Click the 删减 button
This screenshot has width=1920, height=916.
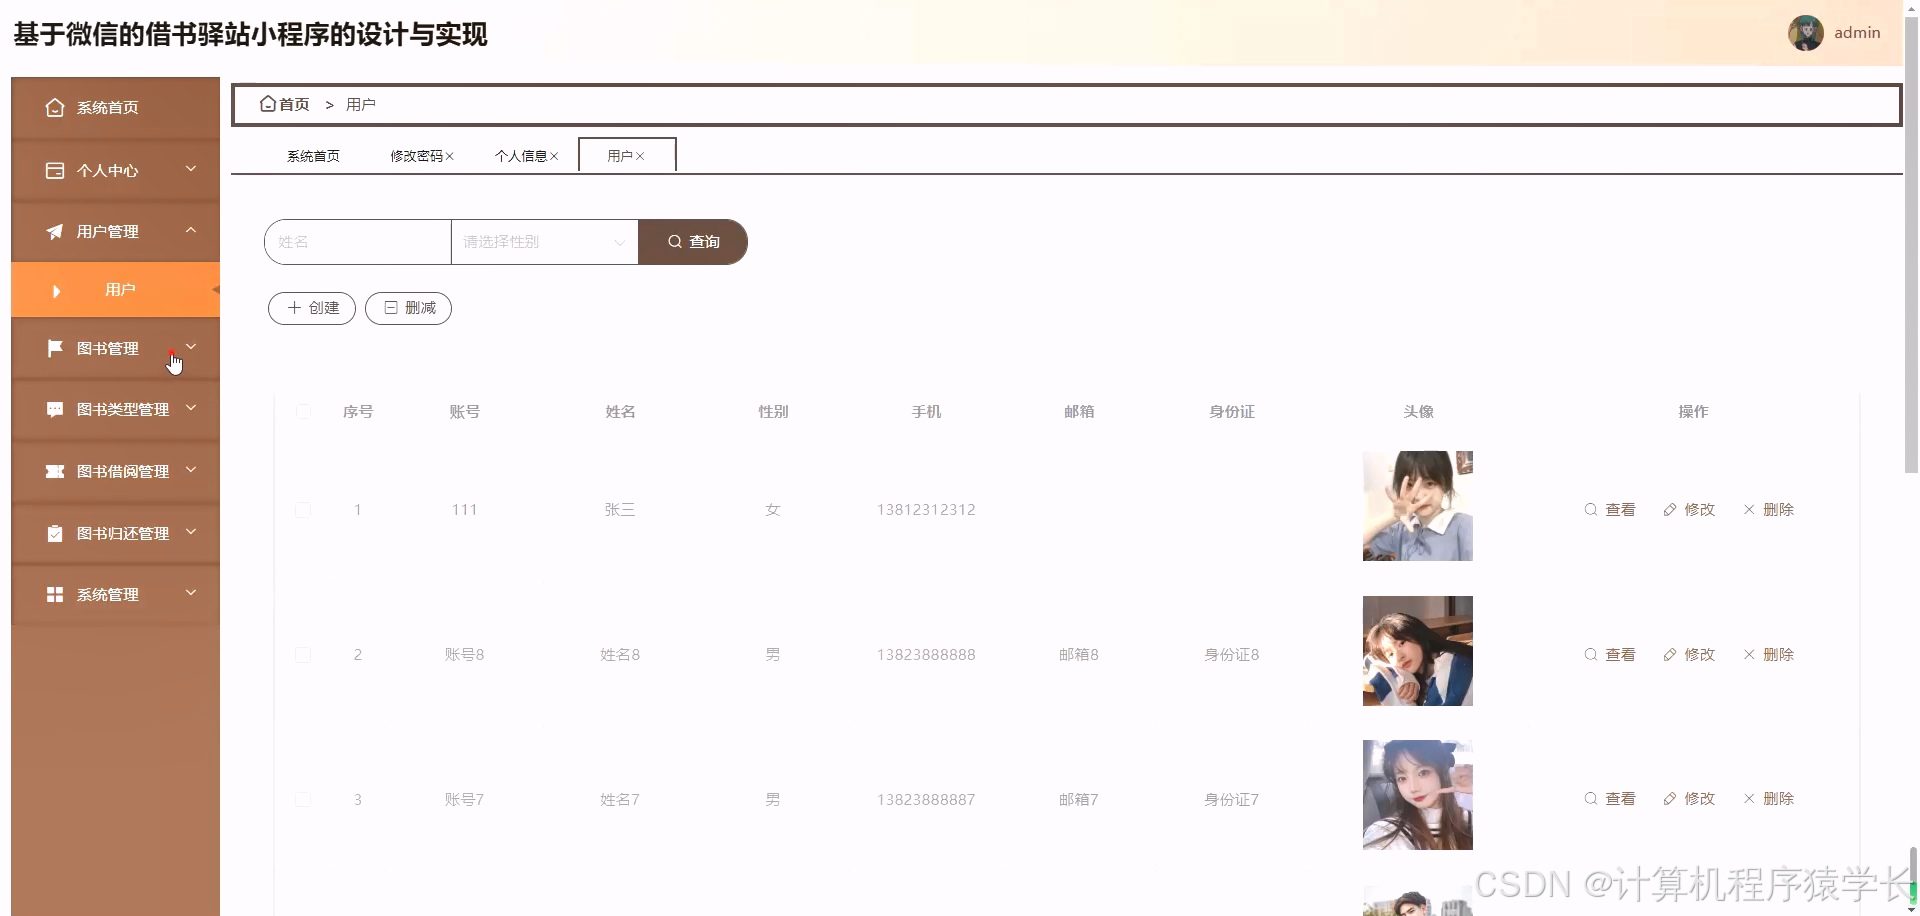point(408,308)
